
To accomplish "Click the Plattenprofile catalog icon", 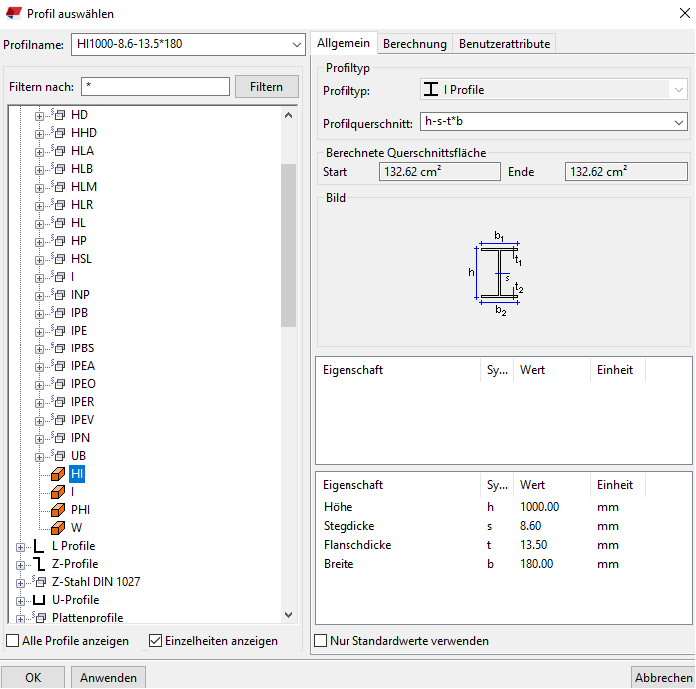I will pos(39,617).
